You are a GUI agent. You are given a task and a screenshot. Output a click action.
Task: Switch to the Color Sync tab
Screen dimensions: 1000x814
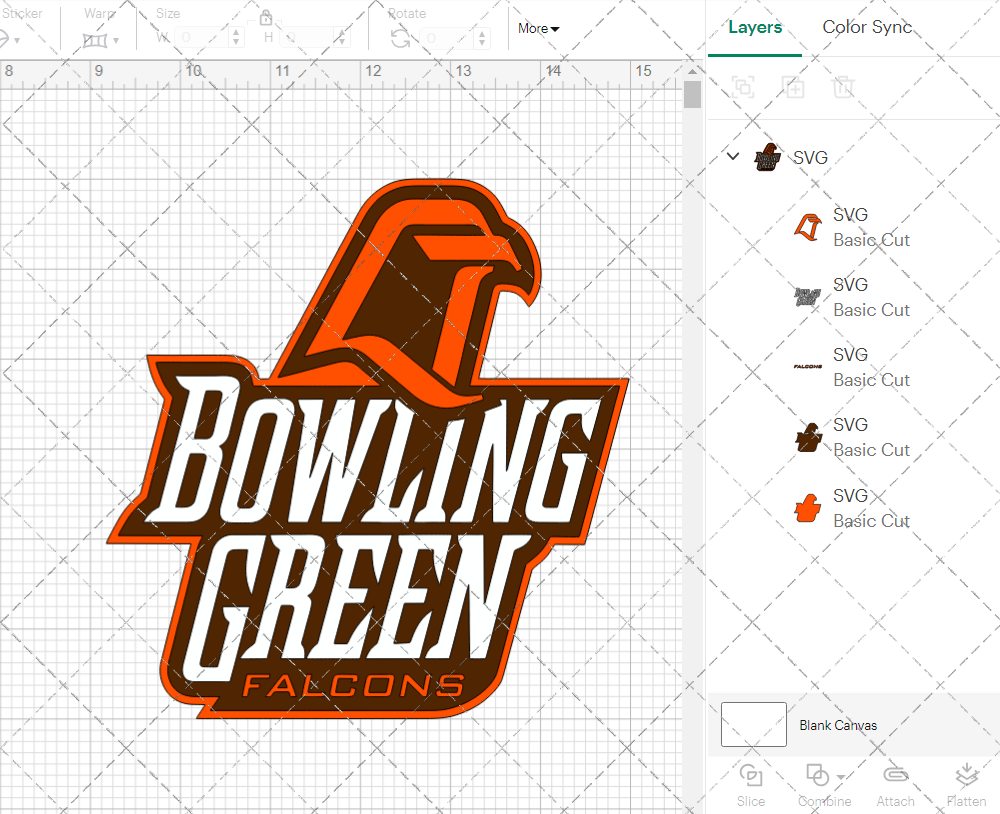coord(867,27)
